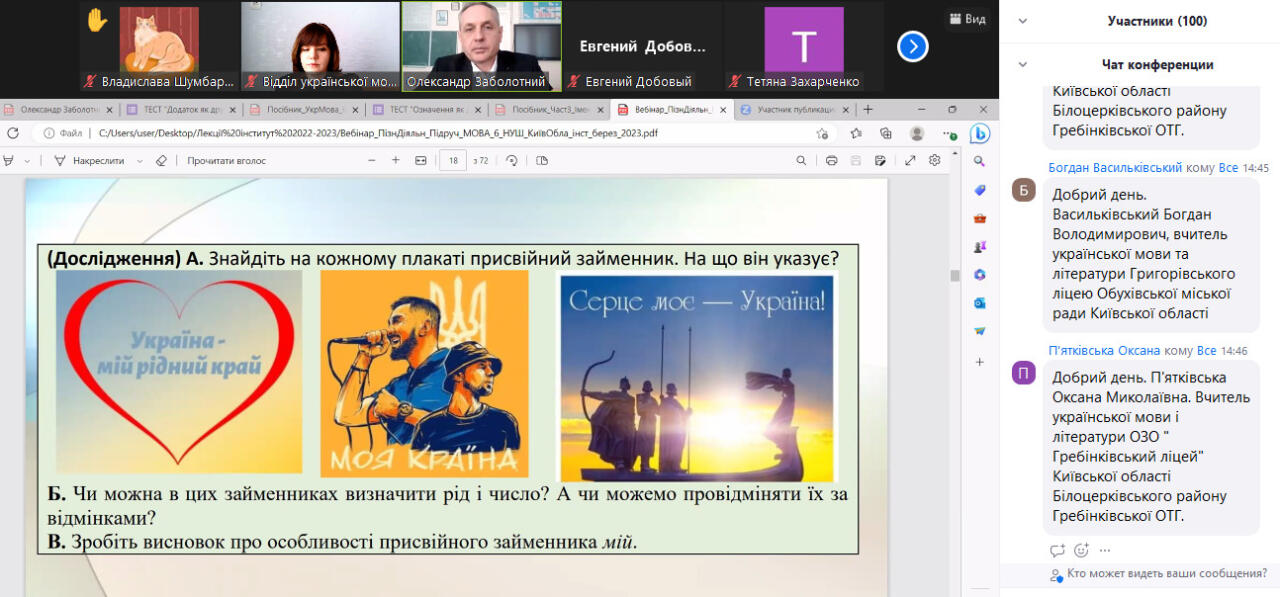Screen dimensions: 1280x597
Task: Open the sidebar Drop send icon
Action: tap(980, 330)
